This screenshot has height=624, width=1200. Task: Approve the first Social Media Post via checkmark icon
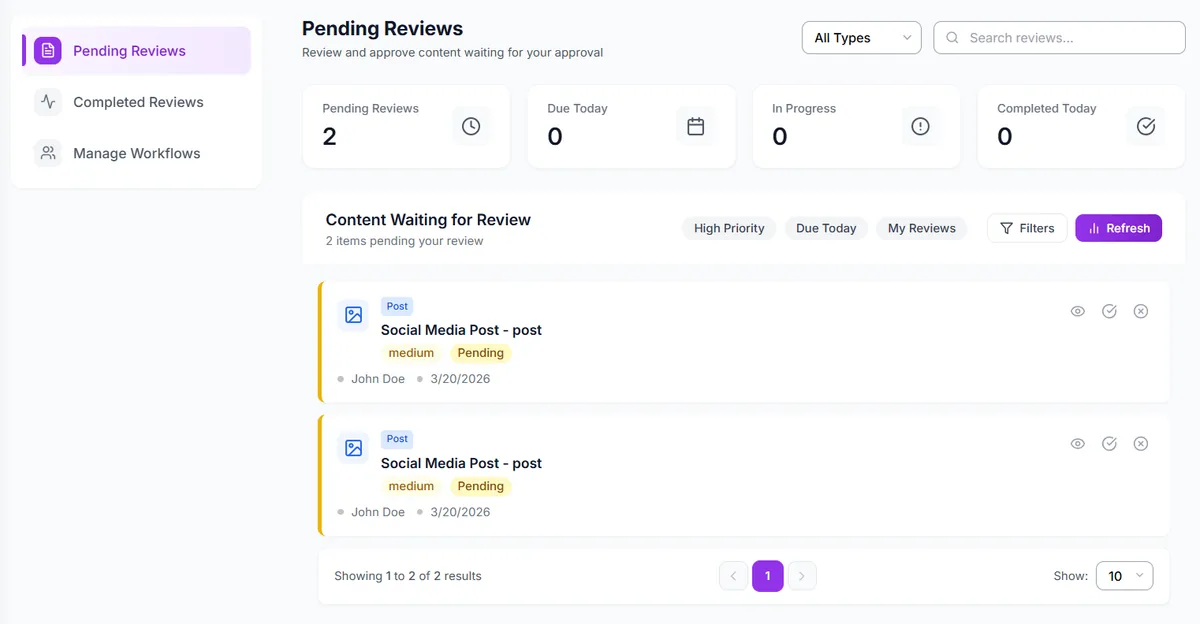coord(1109,311)
